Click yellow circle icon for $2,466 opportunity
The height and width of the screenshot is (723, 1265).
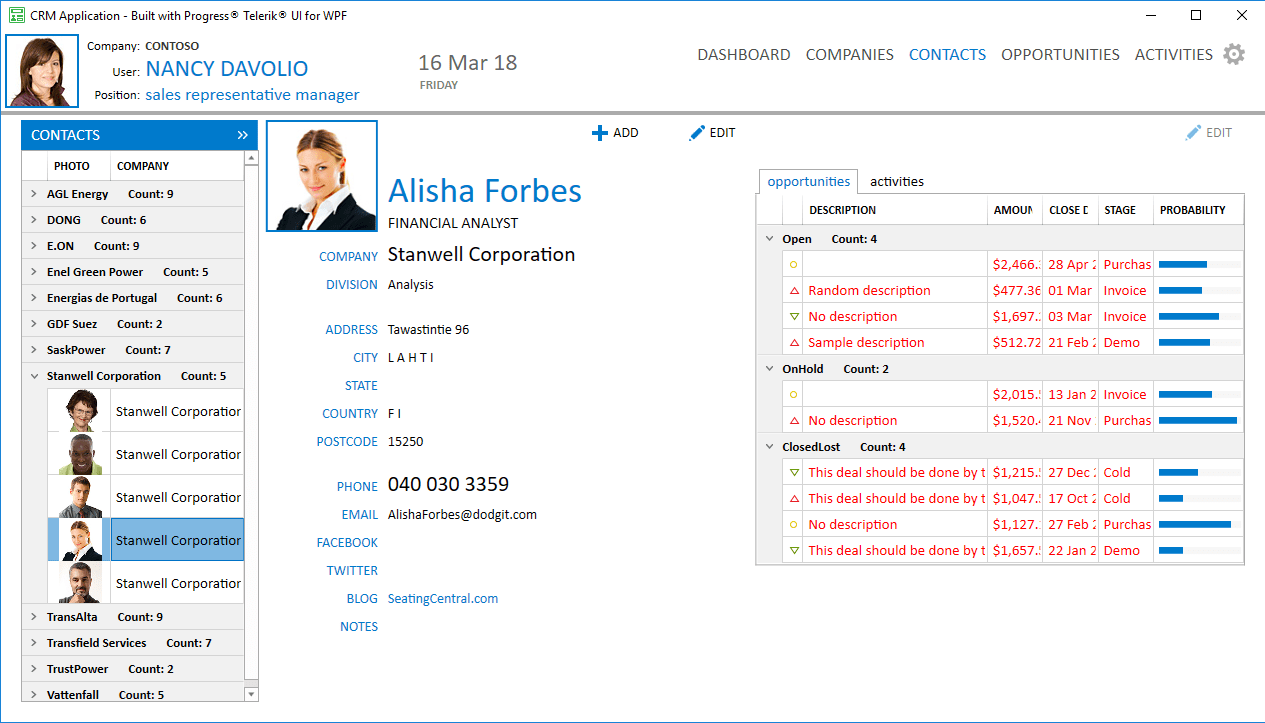click(794, 265)
